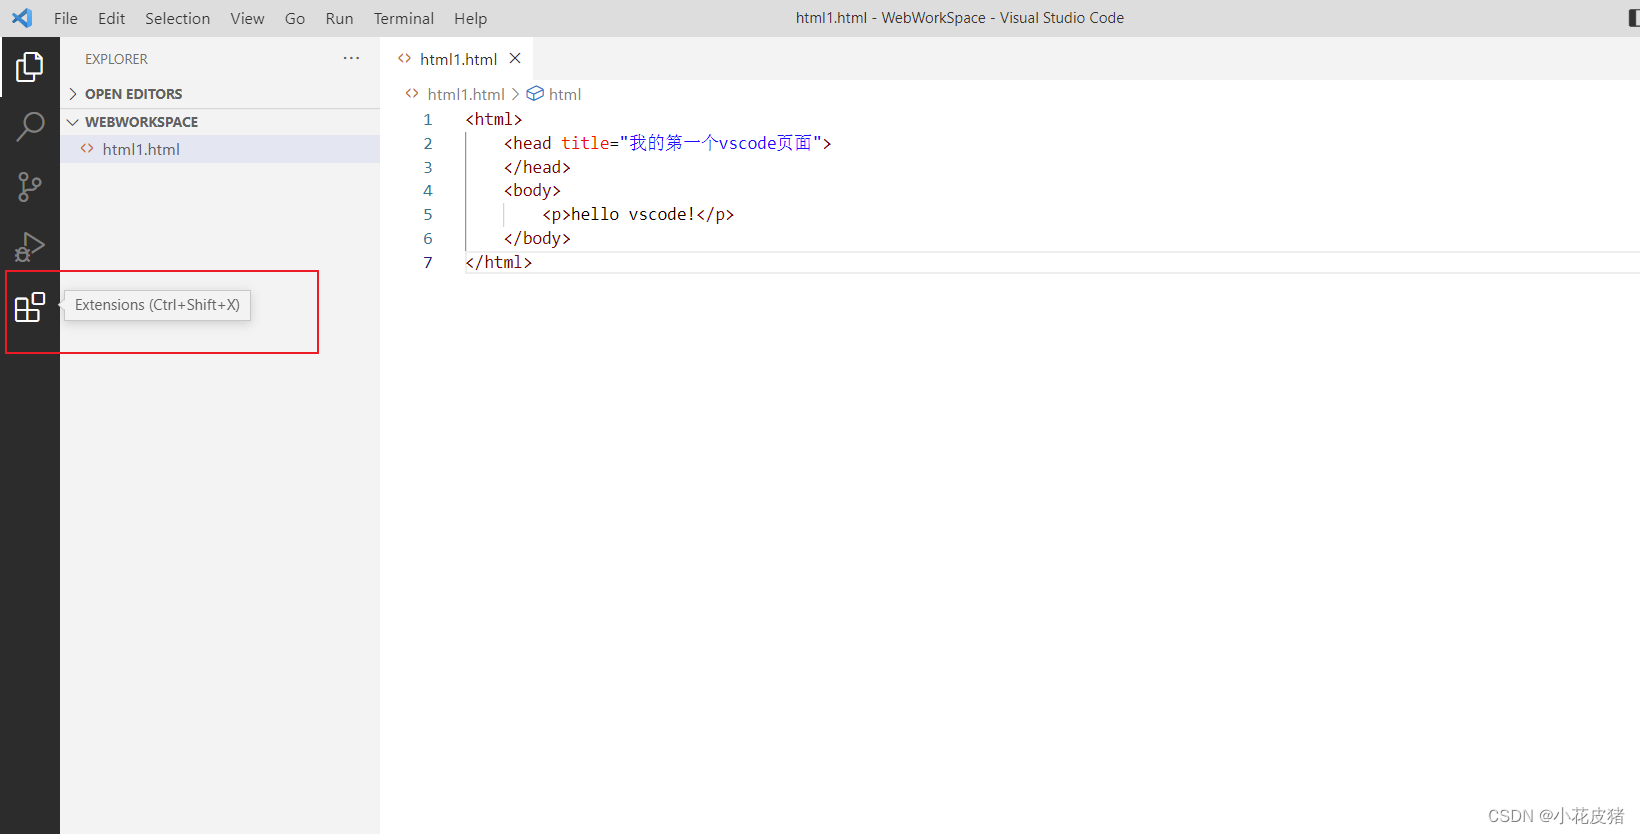Open Explorer views and more actions ellipsis
This screenshot has height=834, width=1640.
351,58
